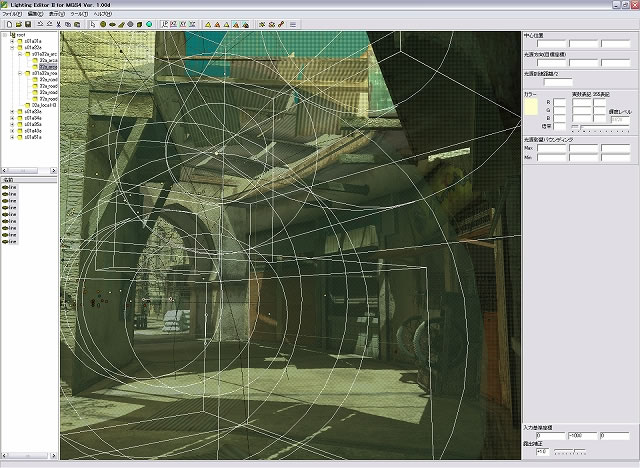Screen dimensions: 640x468
Task: Select the arrow pointer tool
Action: click(x=92, y=23)
